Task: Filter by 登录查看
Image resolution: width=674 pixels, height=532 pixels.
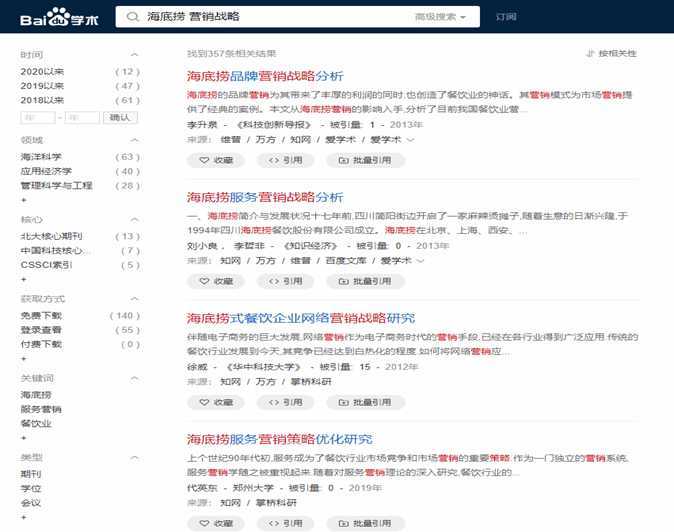Action: [41, 330]
